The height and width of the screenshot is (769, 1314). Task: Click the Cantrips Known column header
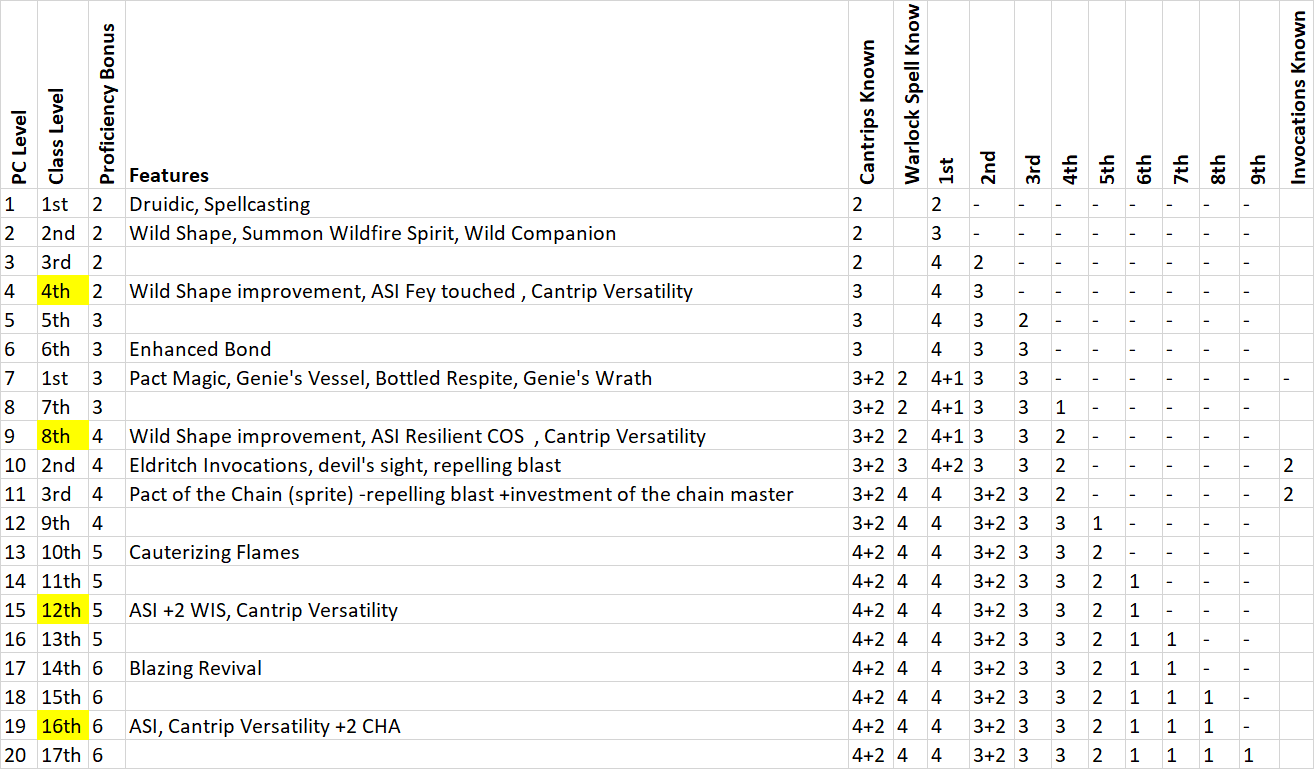868,112
